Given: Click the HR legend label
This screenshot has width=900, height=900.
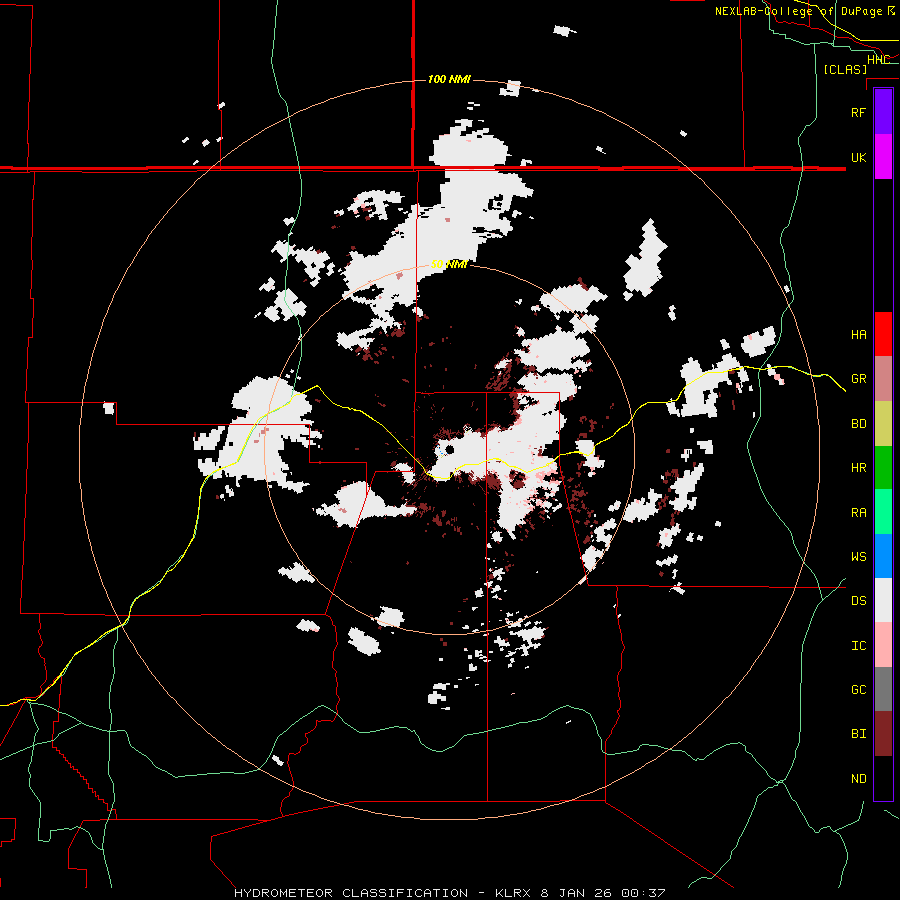Looking at the screenshot, I should 858,468.
